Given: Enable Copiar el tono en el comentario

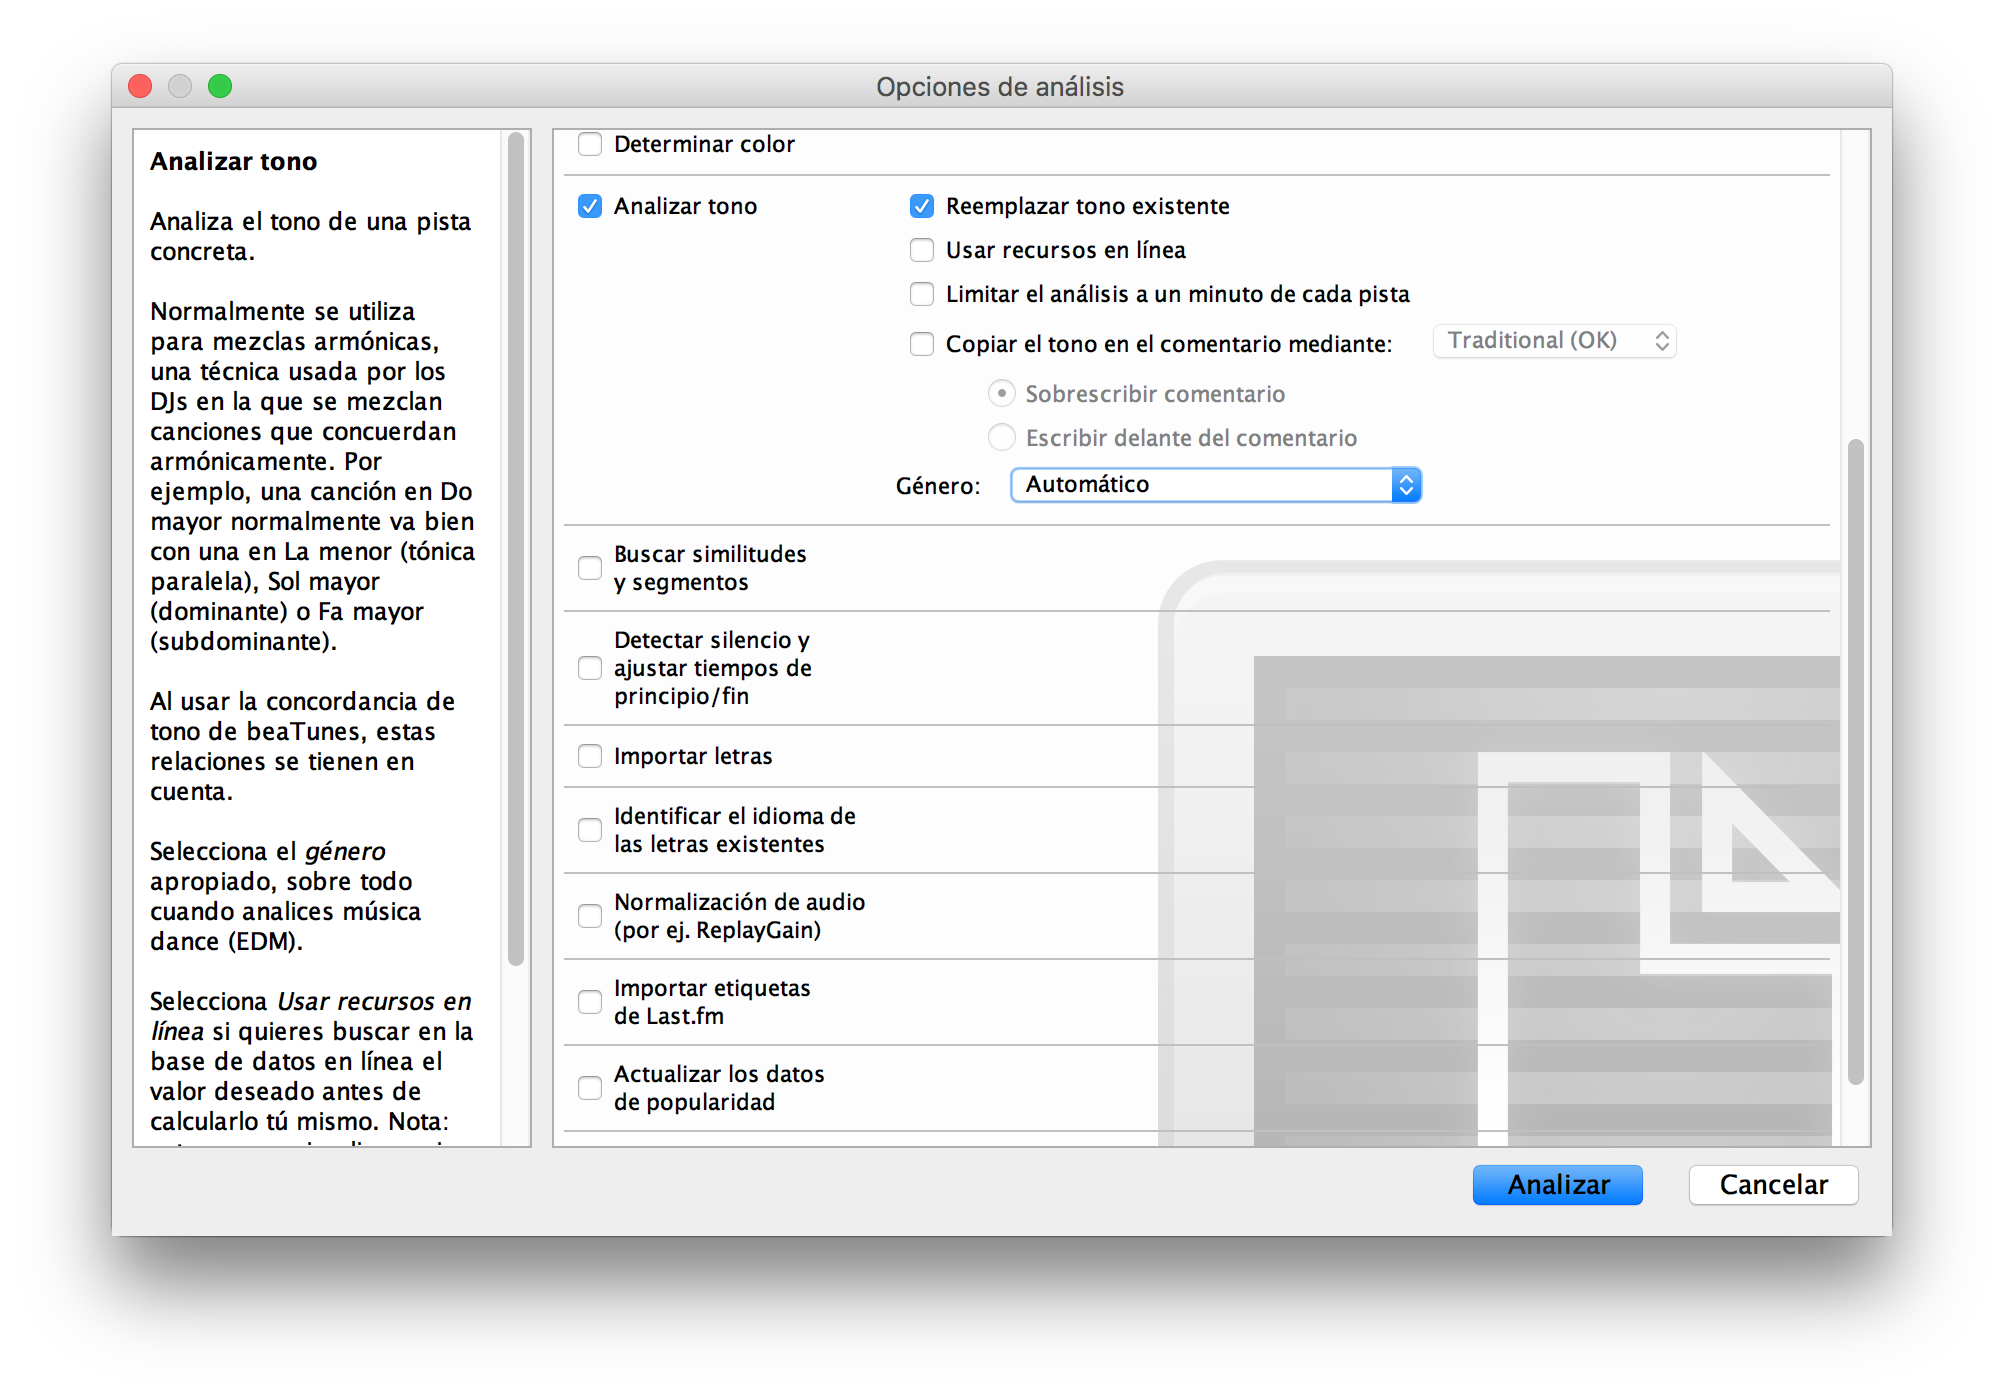Looking at the screenshot, I should (x=922, y=344).
